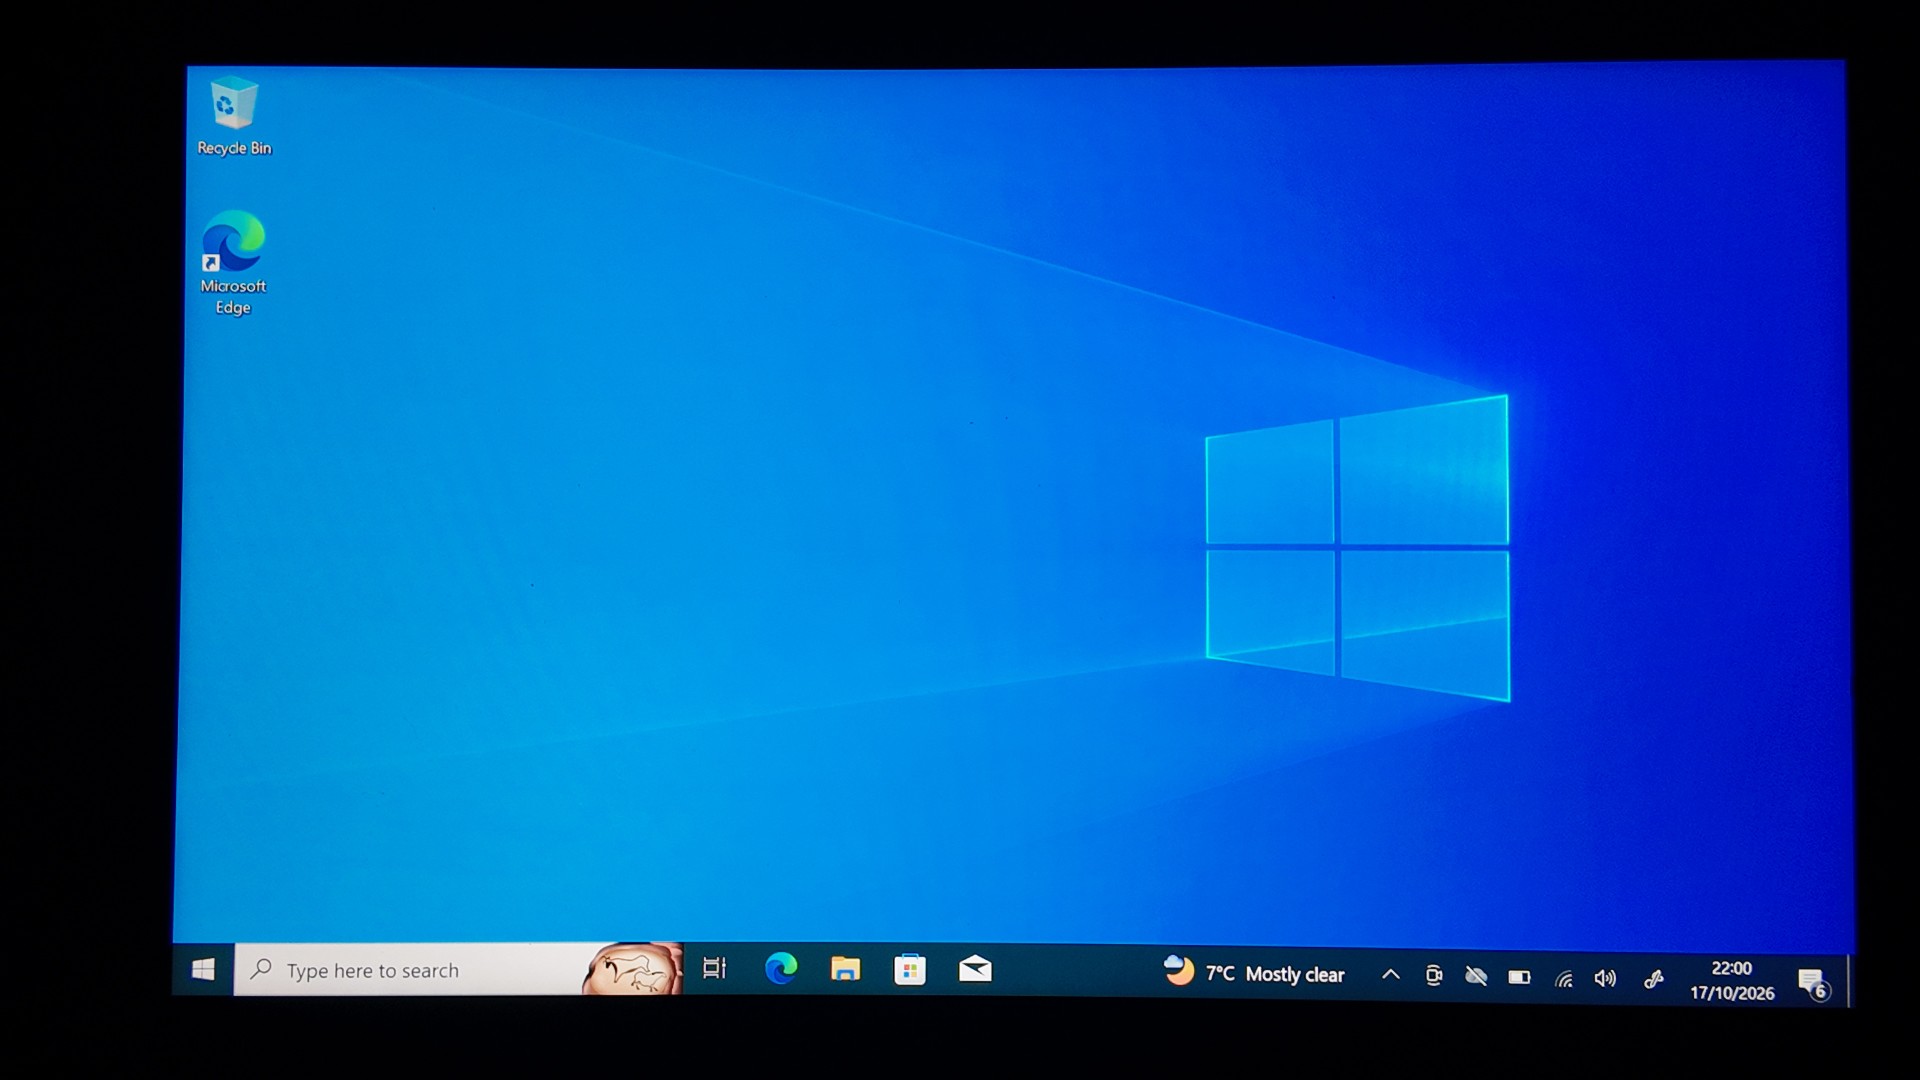Open the speaker volume tray icon
This screenshot has height=1080, width=1920.
[x=1605, y=979]
